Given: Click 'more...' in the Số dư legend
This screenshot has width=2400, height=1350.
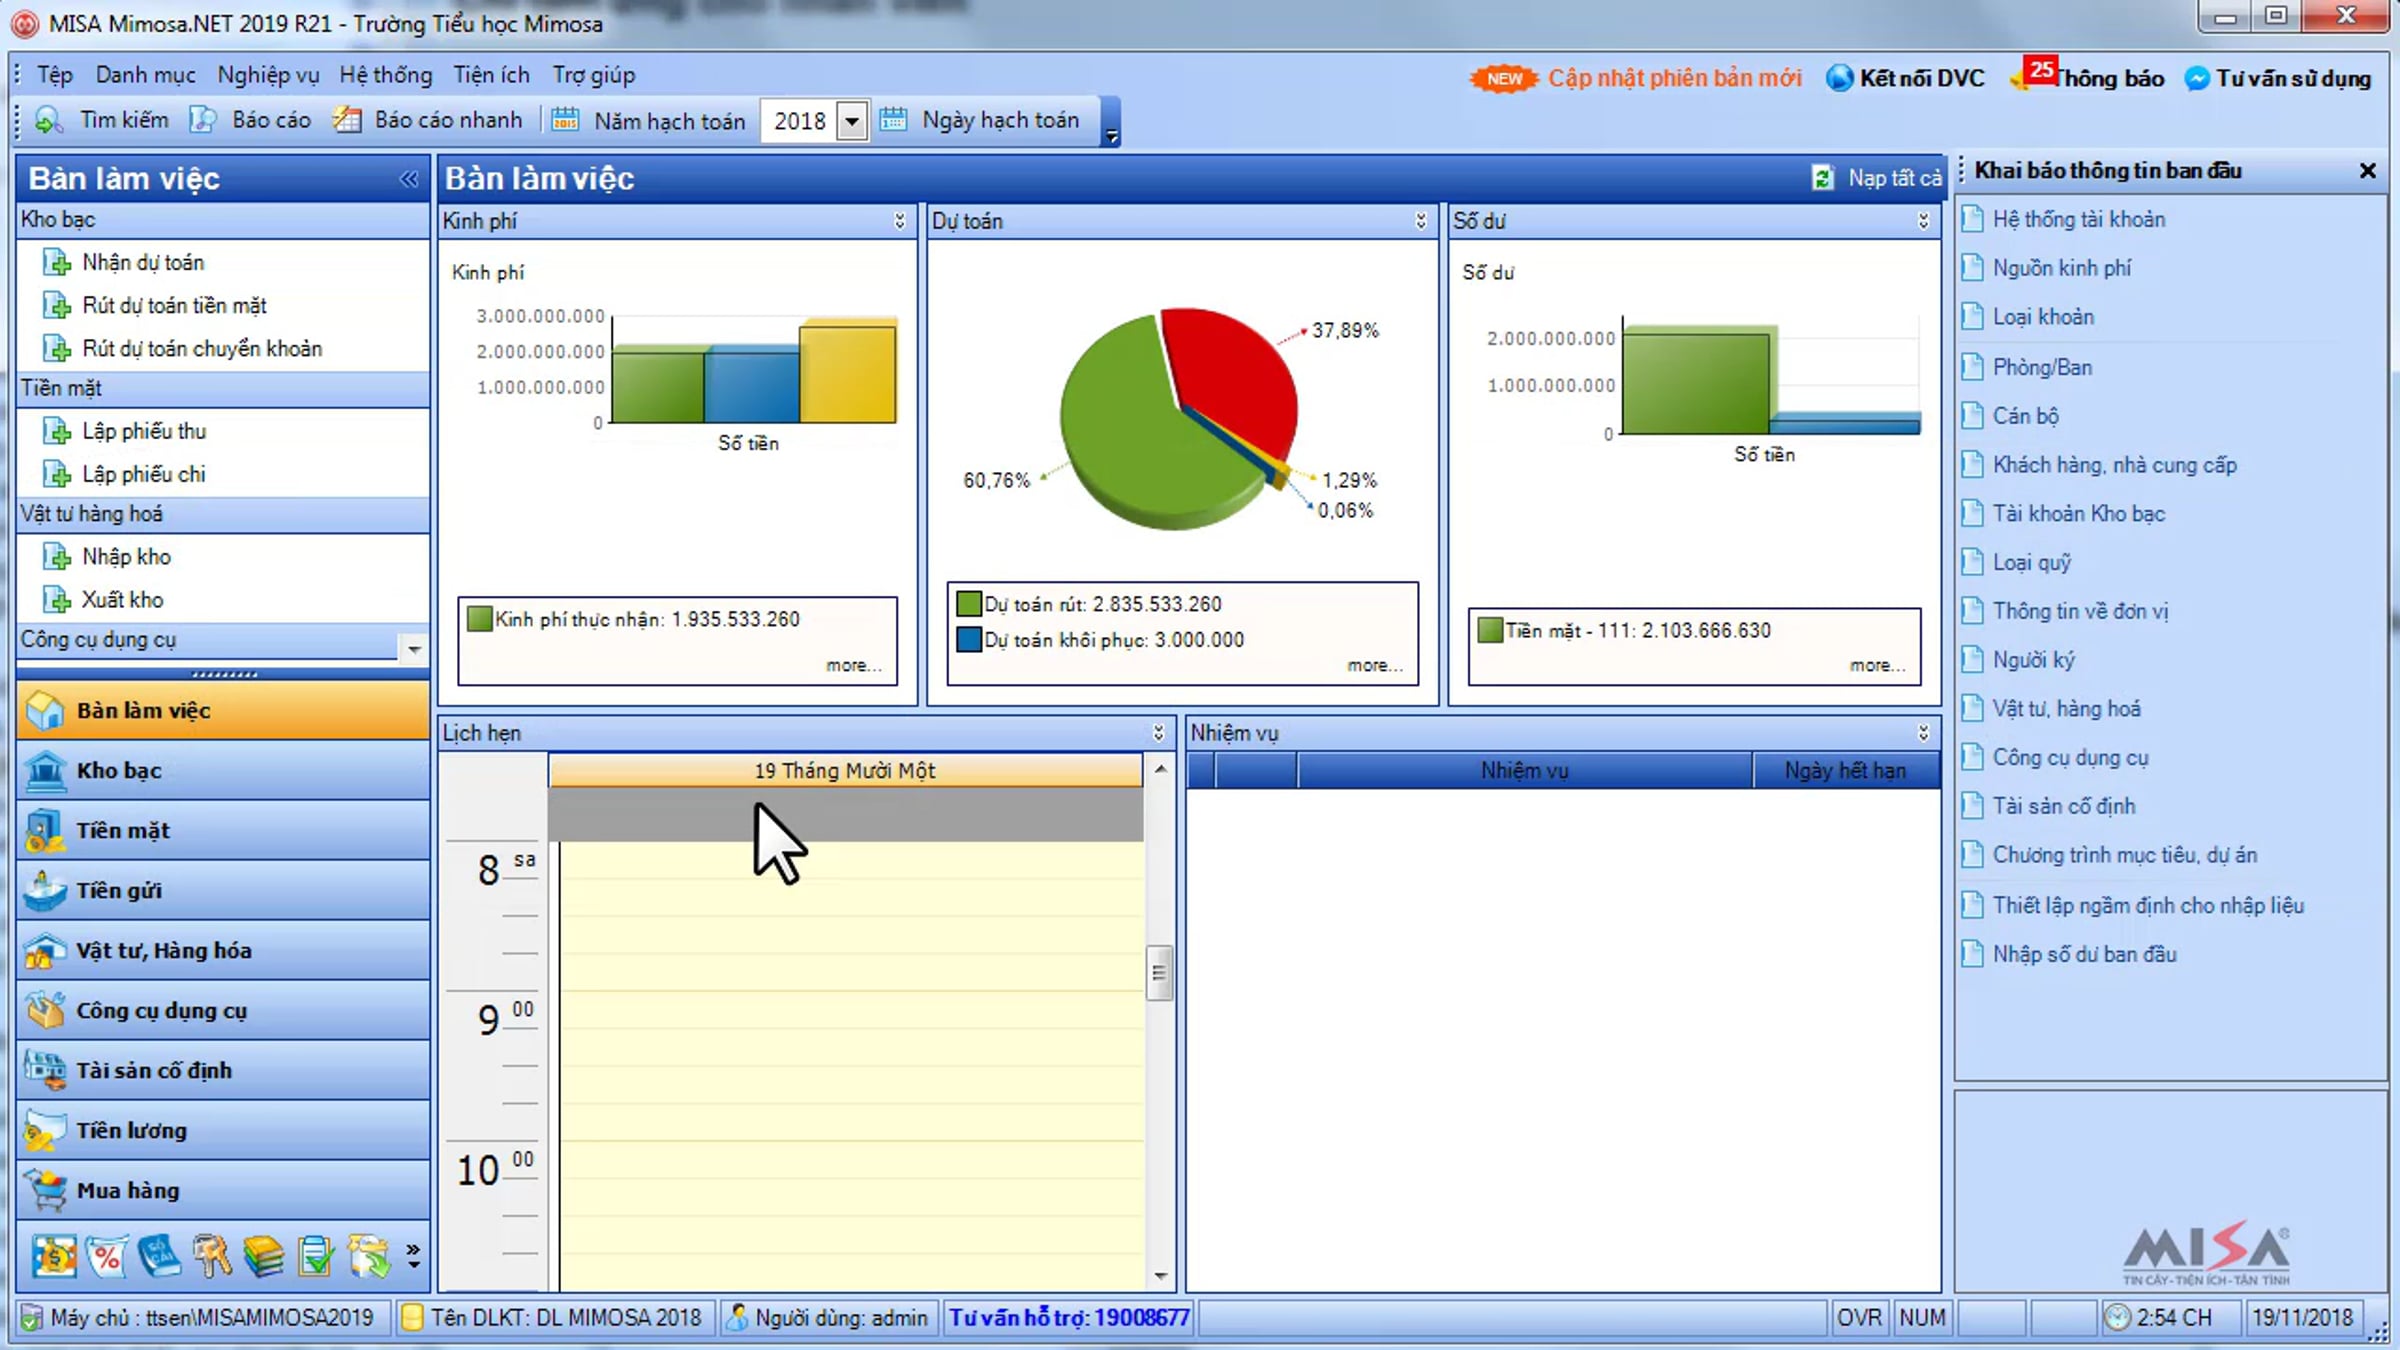Looking at the screenshot, I should coord(1877,665).
